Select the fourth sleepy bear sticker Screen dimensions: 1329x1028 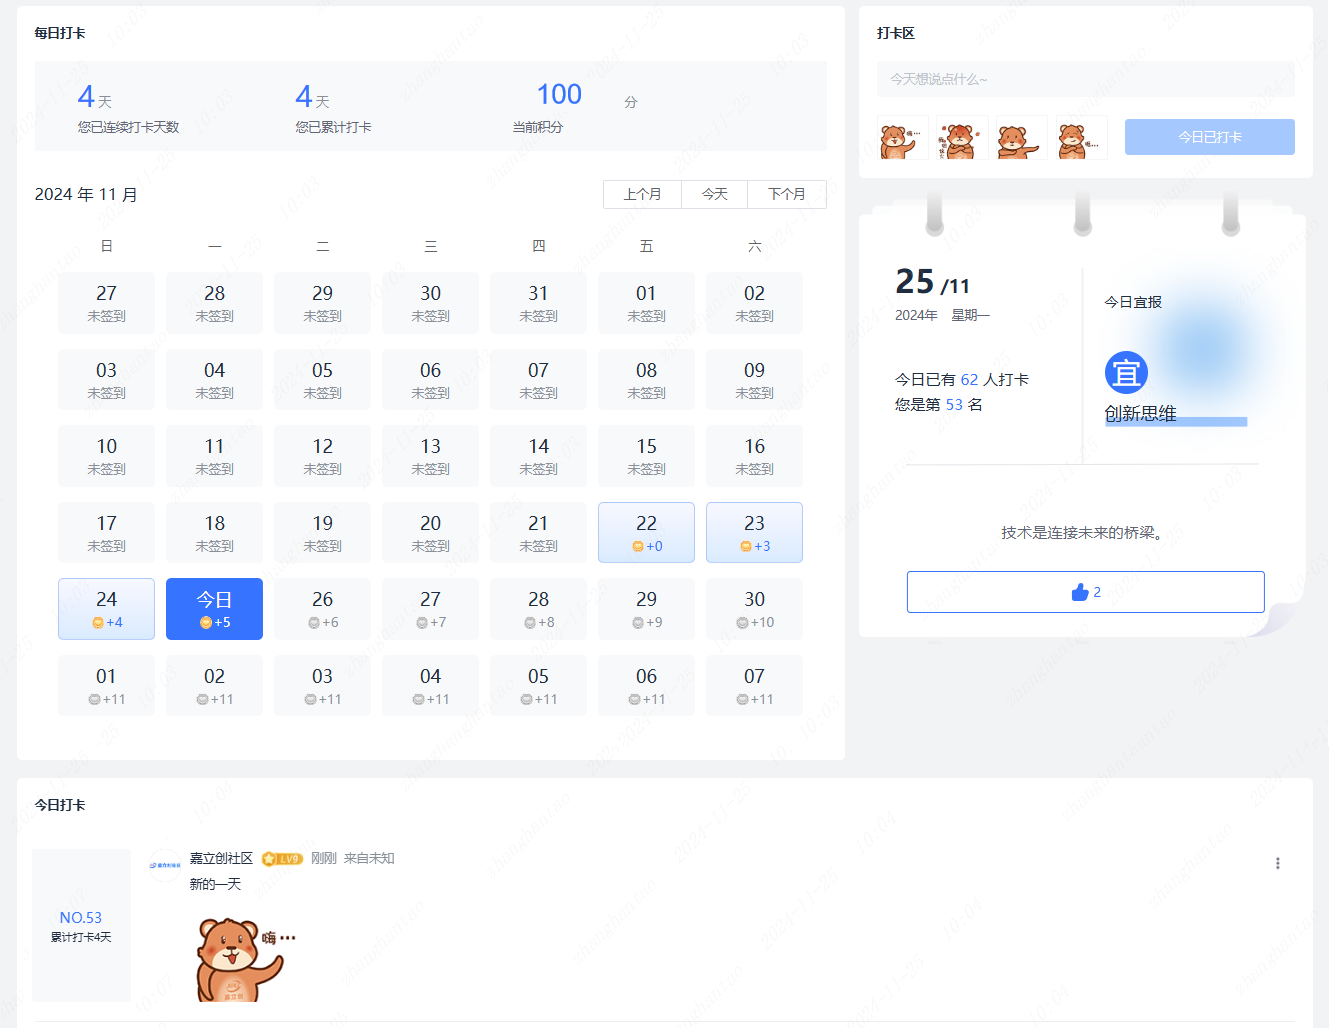[x=1081, y=138]
